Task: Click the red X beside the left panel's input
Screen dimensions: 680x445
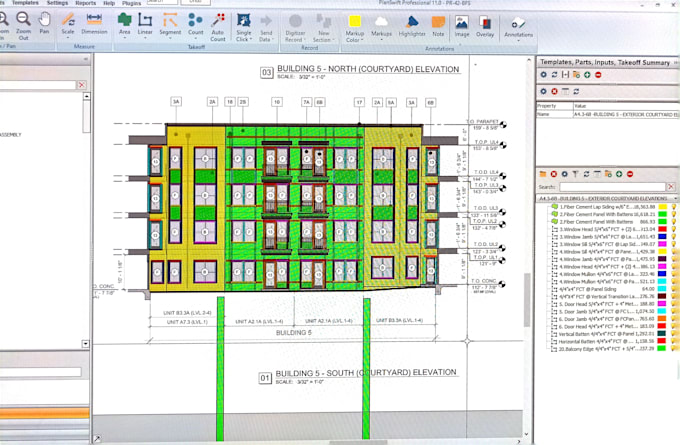Action: tap(82, 85)
